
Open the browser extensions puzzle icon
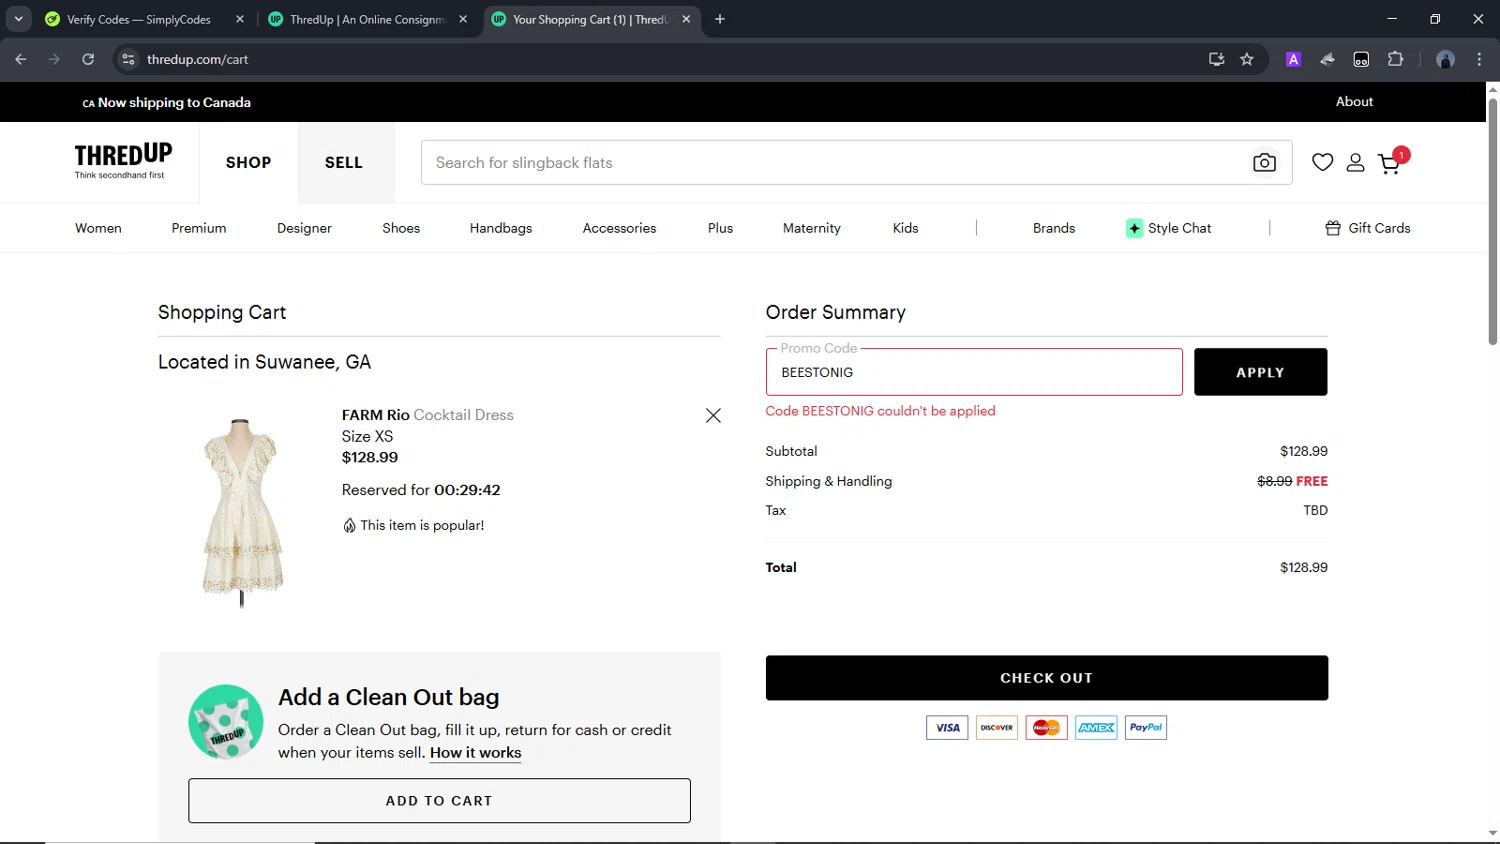click(1395, 59)
